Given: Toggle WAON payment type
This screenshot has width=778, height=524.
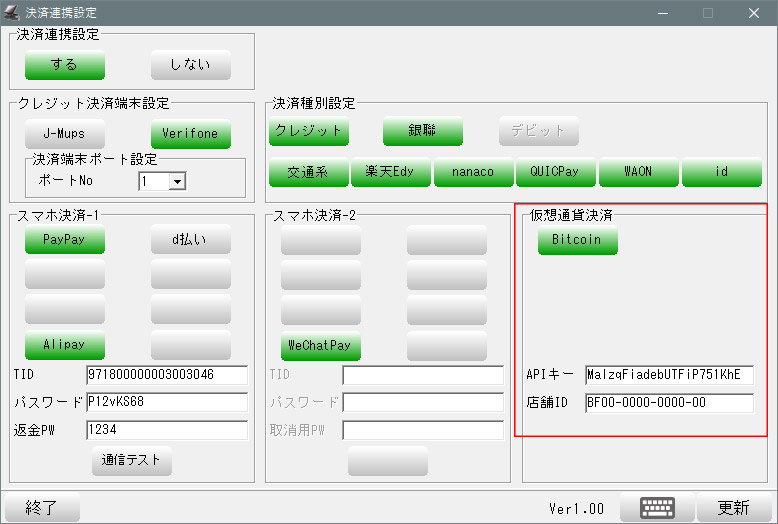Looking at the screenshot, I should pyautogui.click(x=639, y=172).
